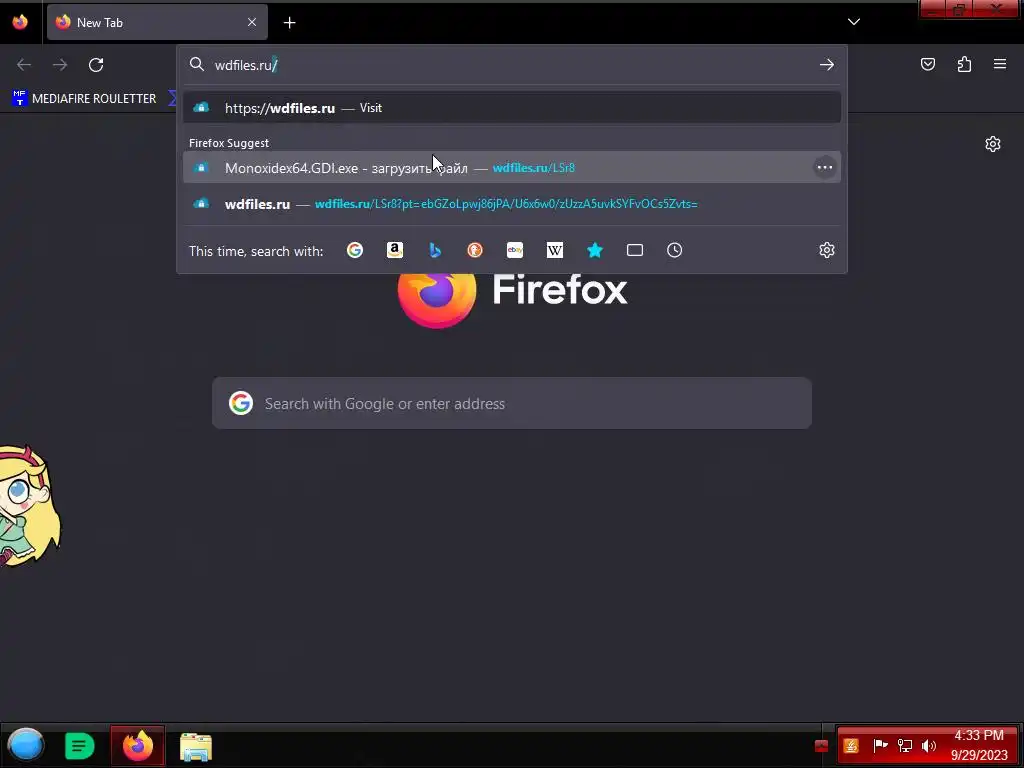Search this time with Google
This screenshot has width=1024, height=768.
(355, 250)
